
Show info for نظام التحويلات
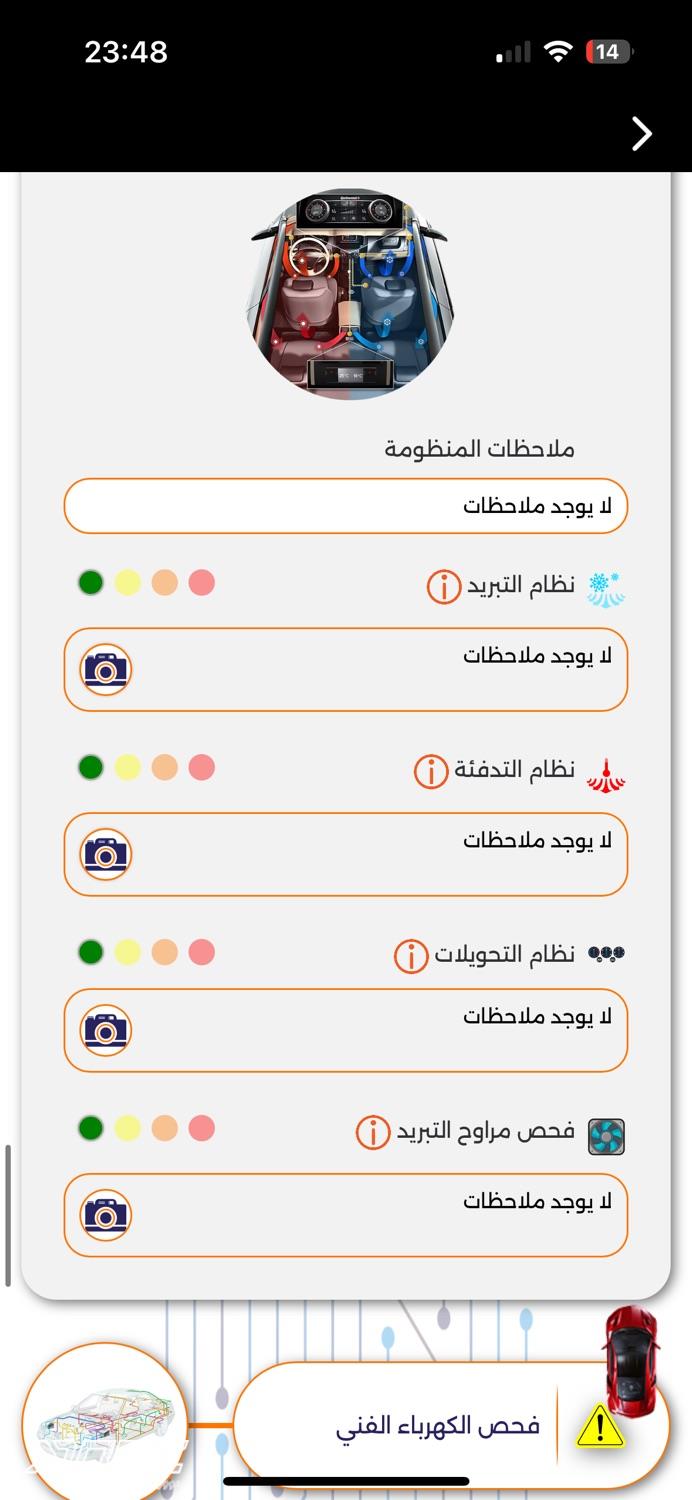[411, 956]
